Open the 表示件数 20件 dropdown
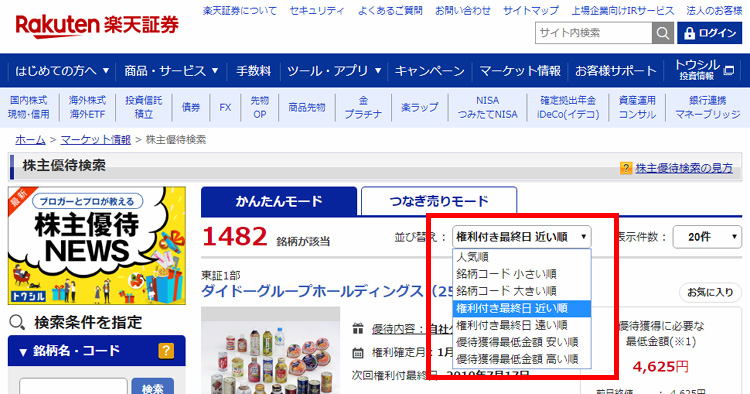This screenshot has height=394, width=750. click(707, 237)
